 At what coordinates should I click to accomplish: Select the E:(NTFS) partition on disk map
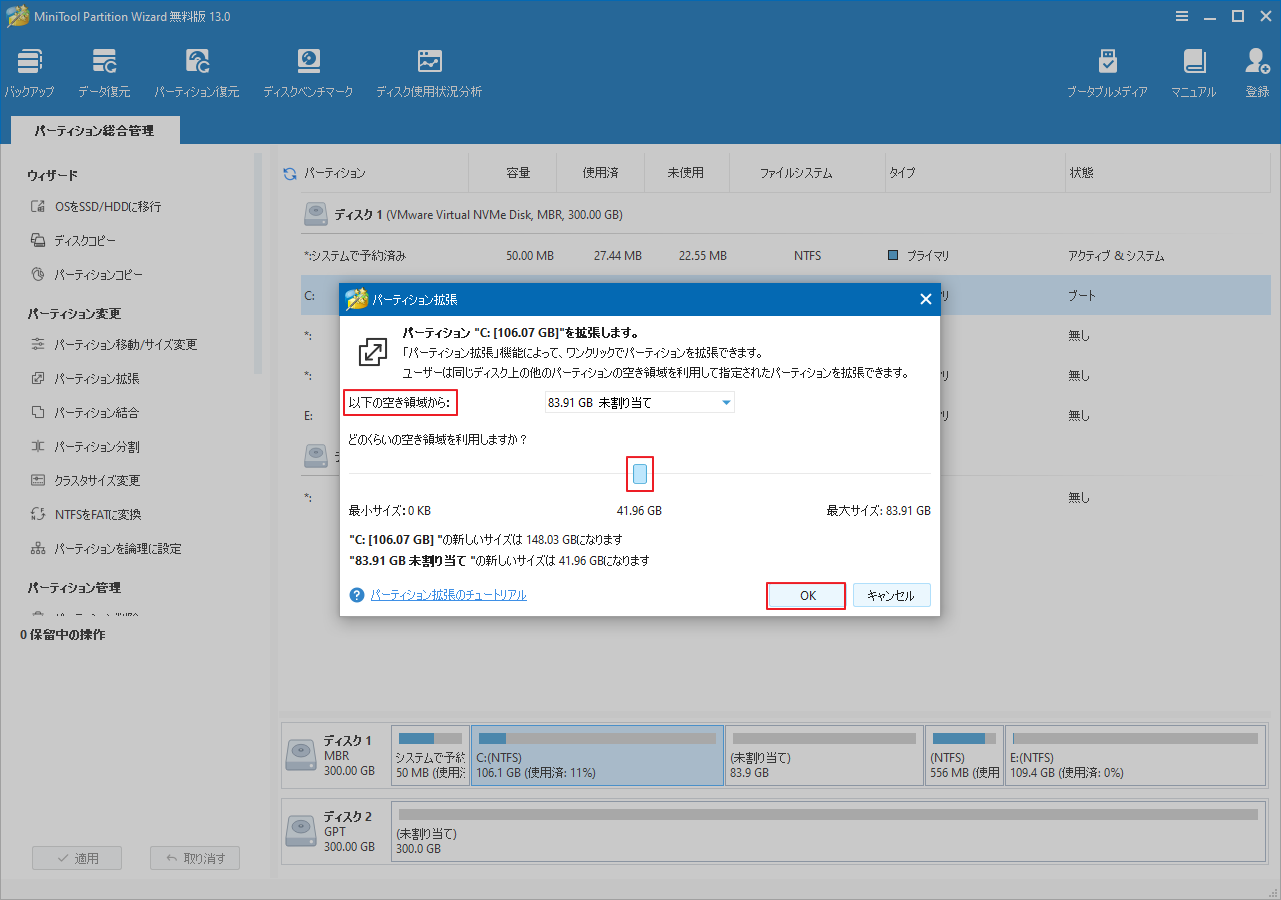(1135, 755)
